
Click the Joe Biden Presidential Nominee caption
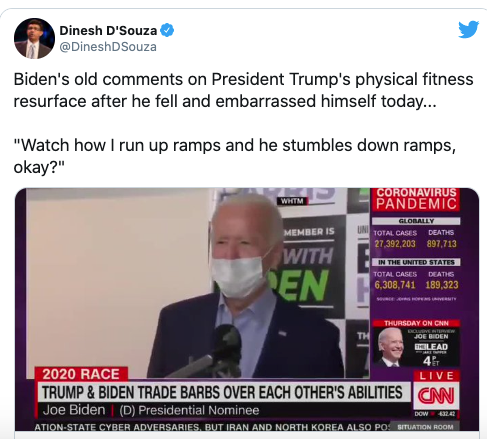(x=151, y=410)
